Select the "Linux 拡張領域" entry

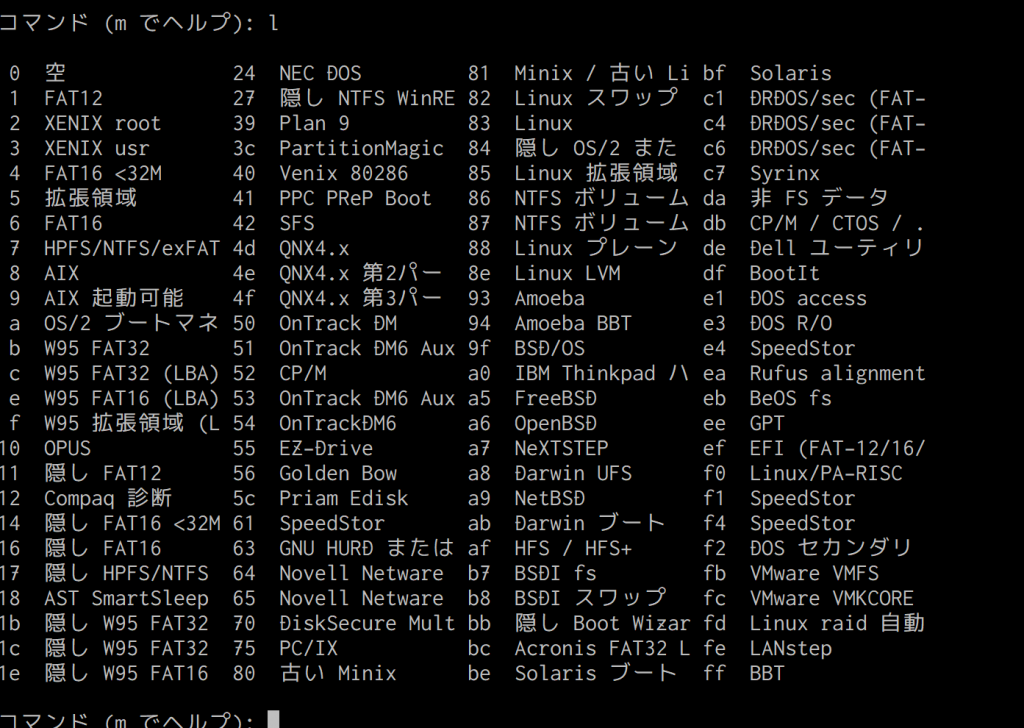click(596, 173)
